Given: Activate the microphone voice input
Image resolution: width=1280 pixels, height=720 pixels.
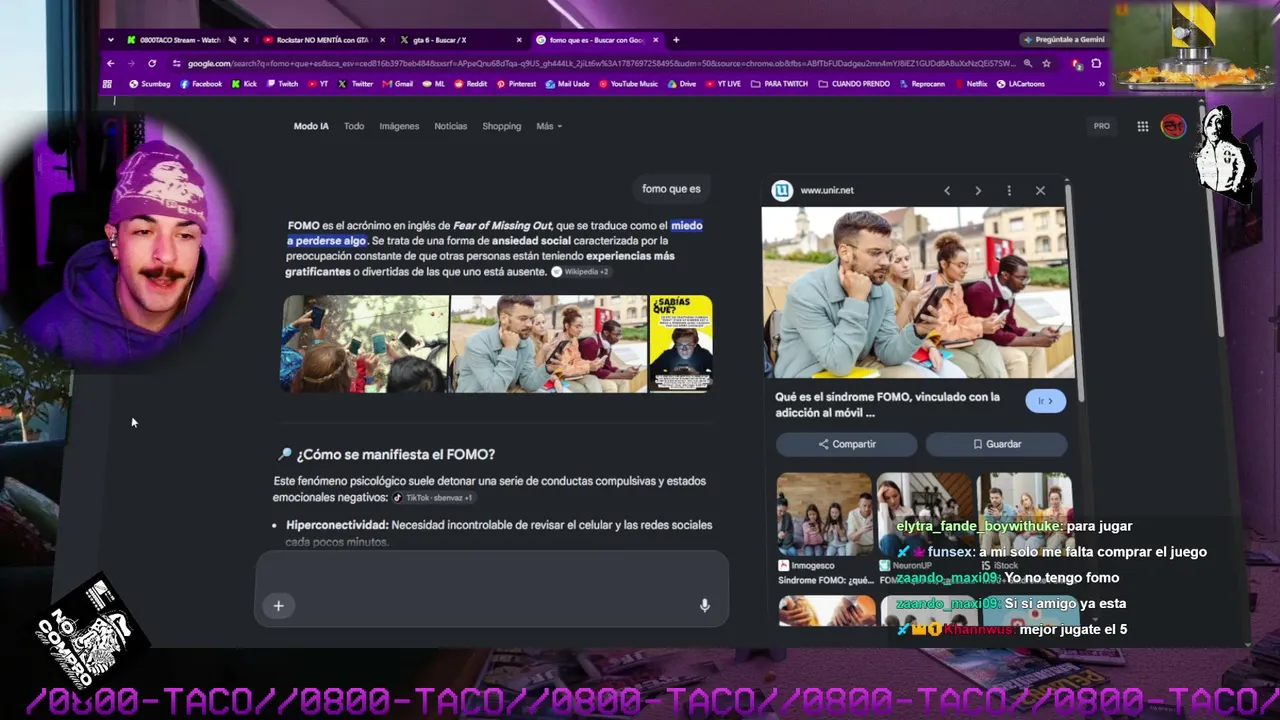Looking at the screenshot, I should [x=705, y=605].
